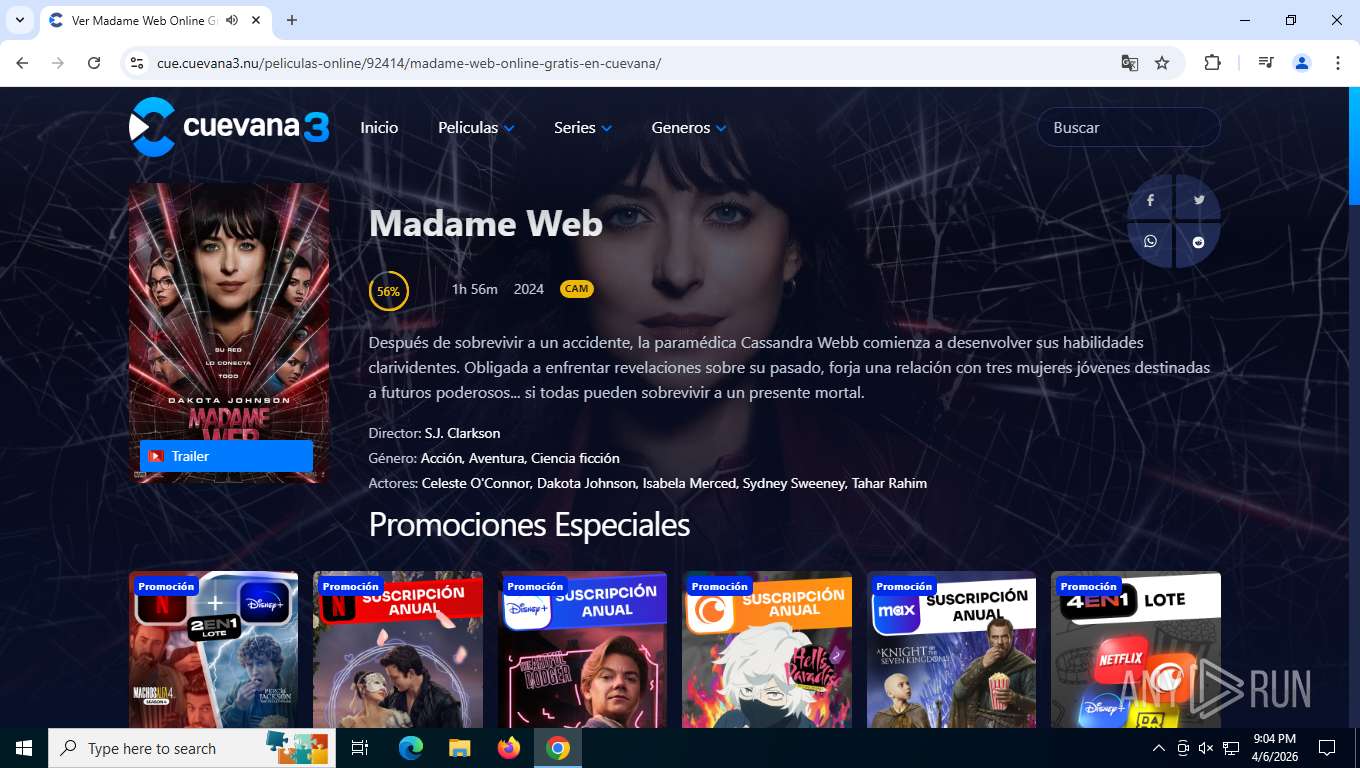Open Chrome three-dot menu

click(x=1338, y=63)
